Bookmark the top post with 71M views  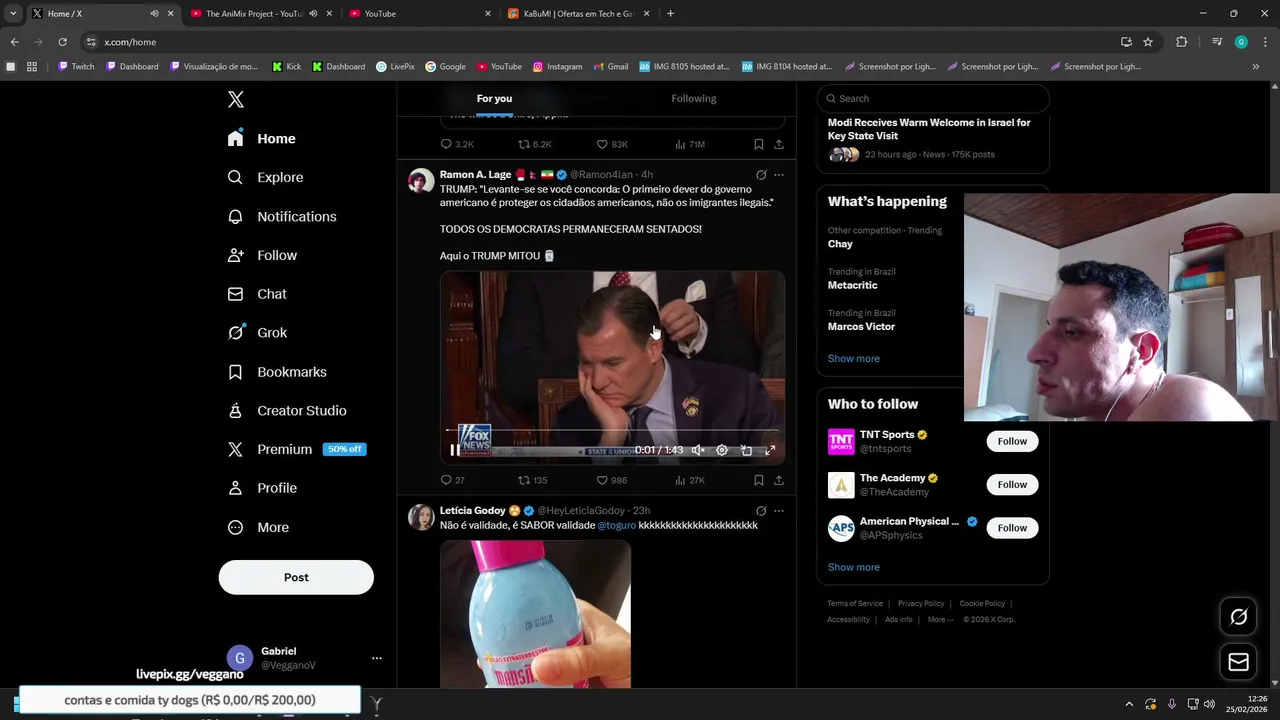point(759,144)
